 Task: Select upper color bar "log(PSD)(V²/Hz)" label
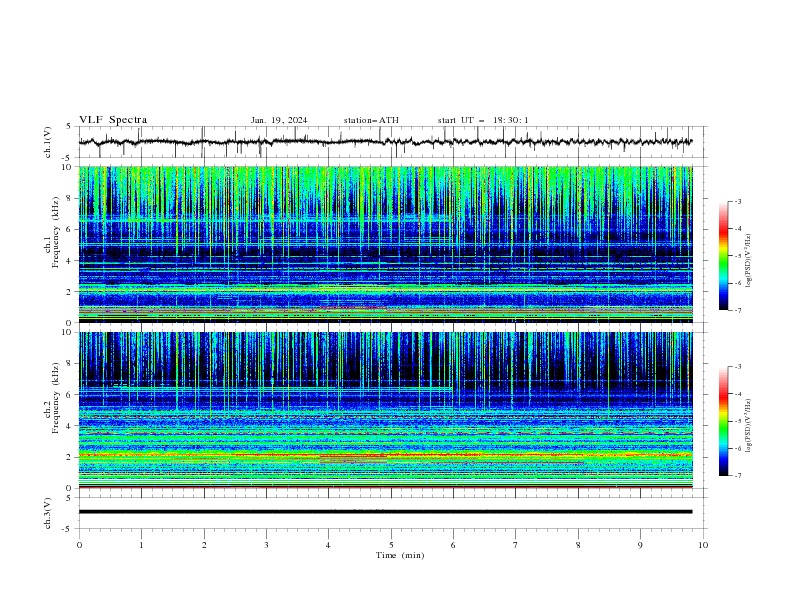pyautogui.click(x=749, y=261)
